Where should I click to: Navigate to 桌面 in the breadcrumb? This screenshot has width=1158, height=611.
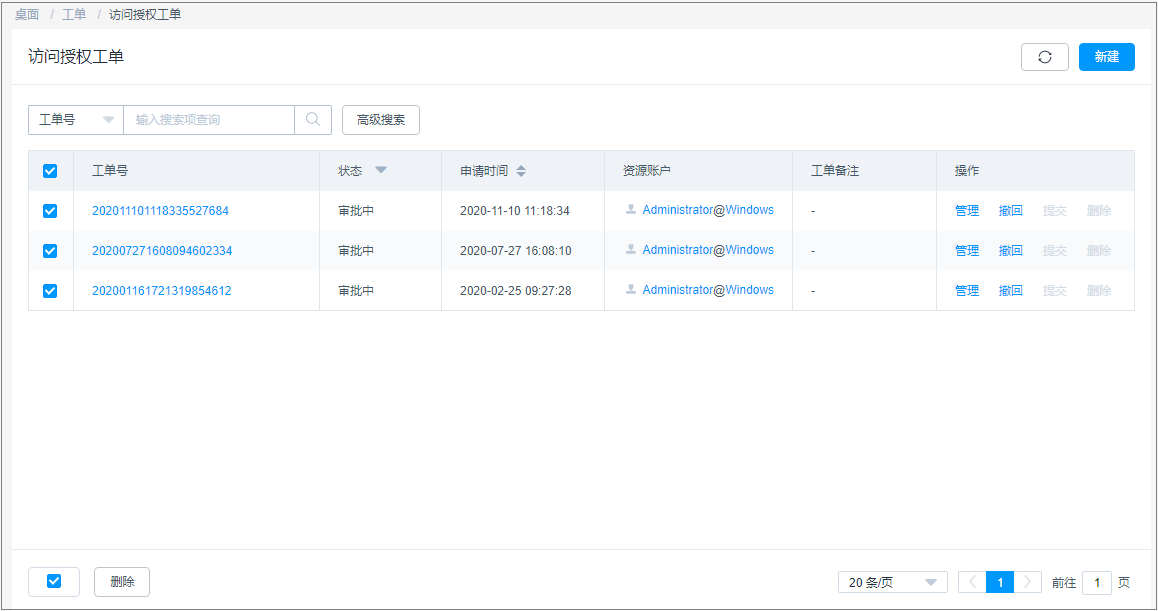tap(27, 15)
